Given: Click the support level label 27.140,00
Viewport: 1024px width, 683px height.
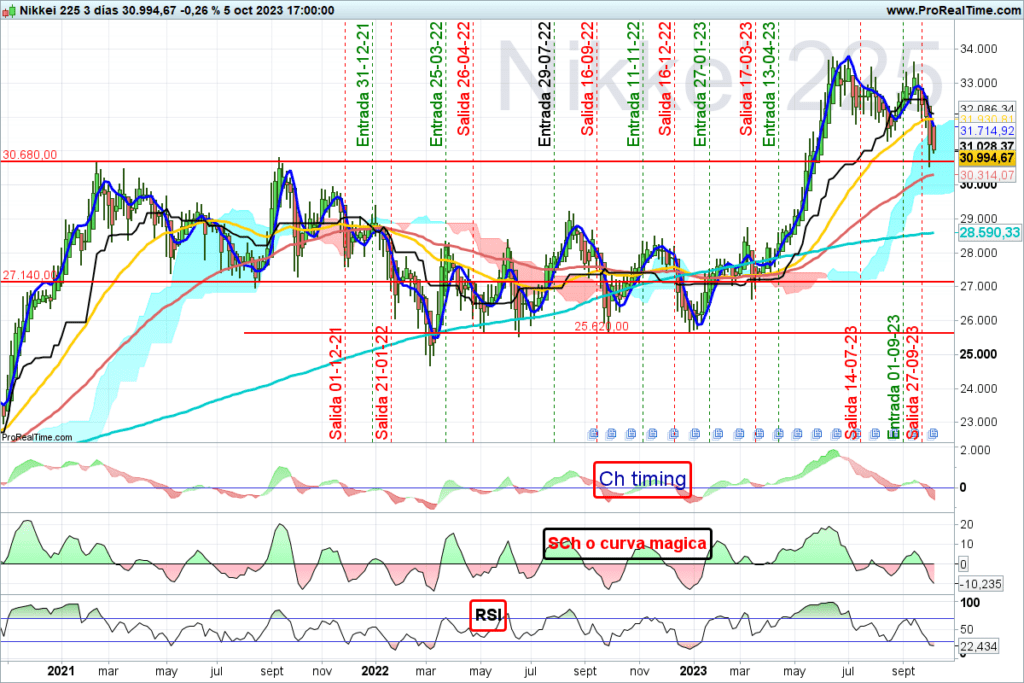Looking at the screenshot, I should tap(29, 276).
